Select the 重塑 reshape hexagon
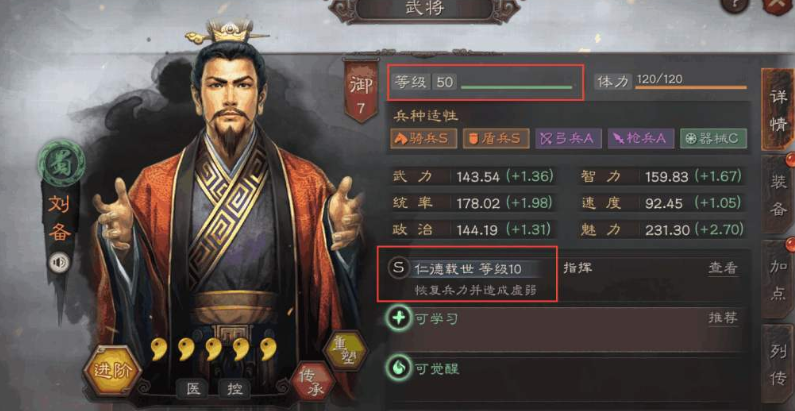 click(x=345, y=351)
